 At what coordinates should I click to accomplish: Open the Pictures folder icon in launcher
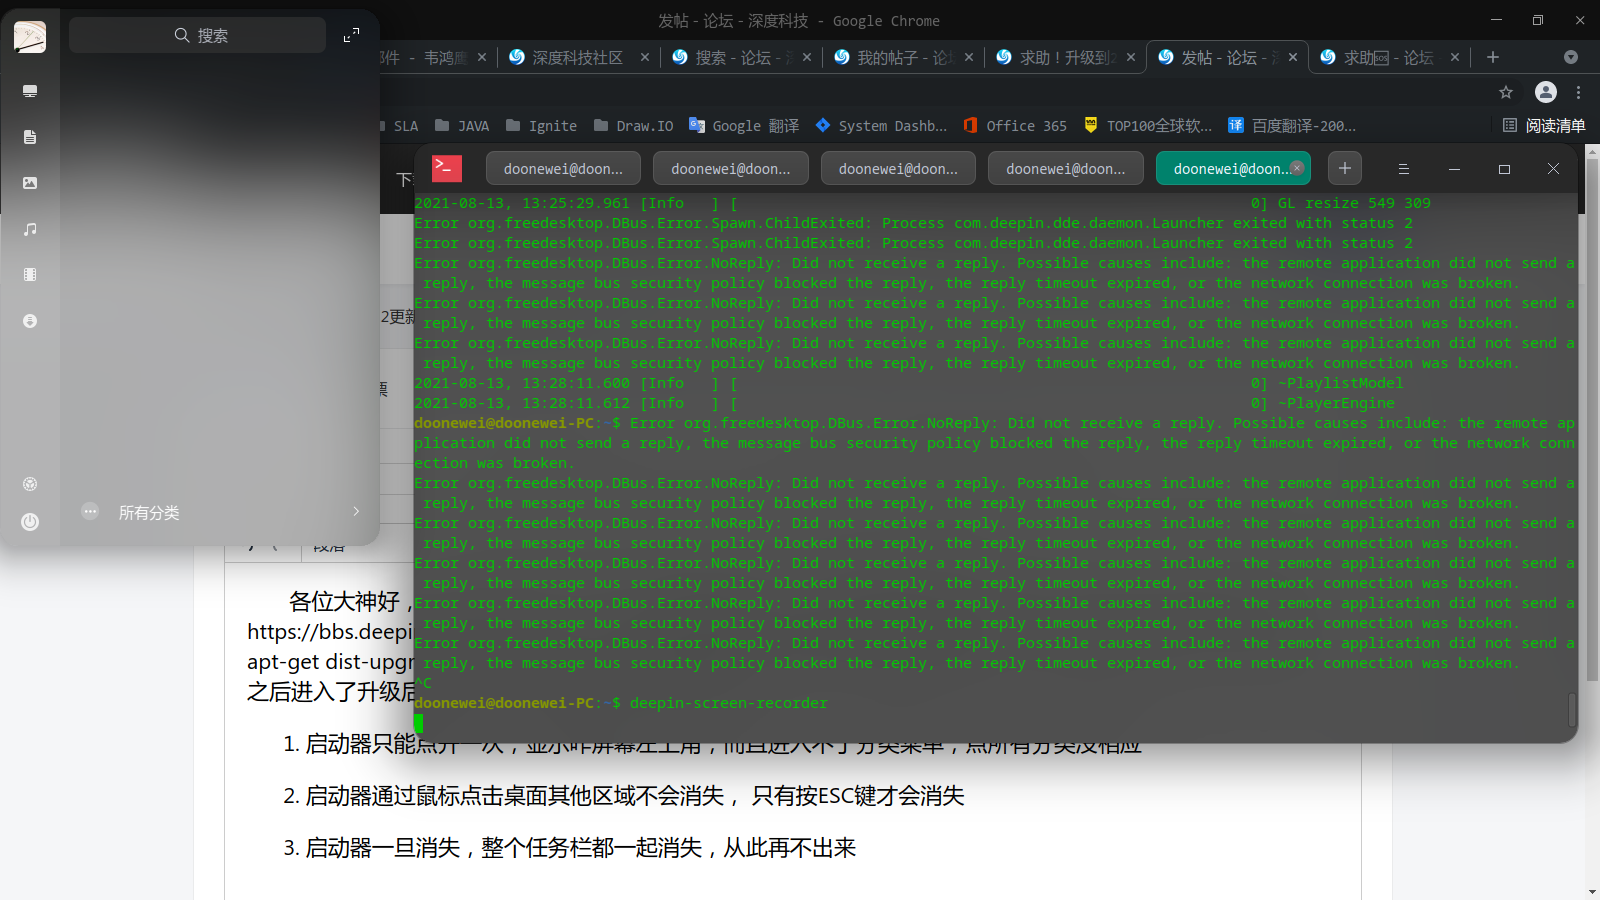pyautogui.click(x=30, y=183)
